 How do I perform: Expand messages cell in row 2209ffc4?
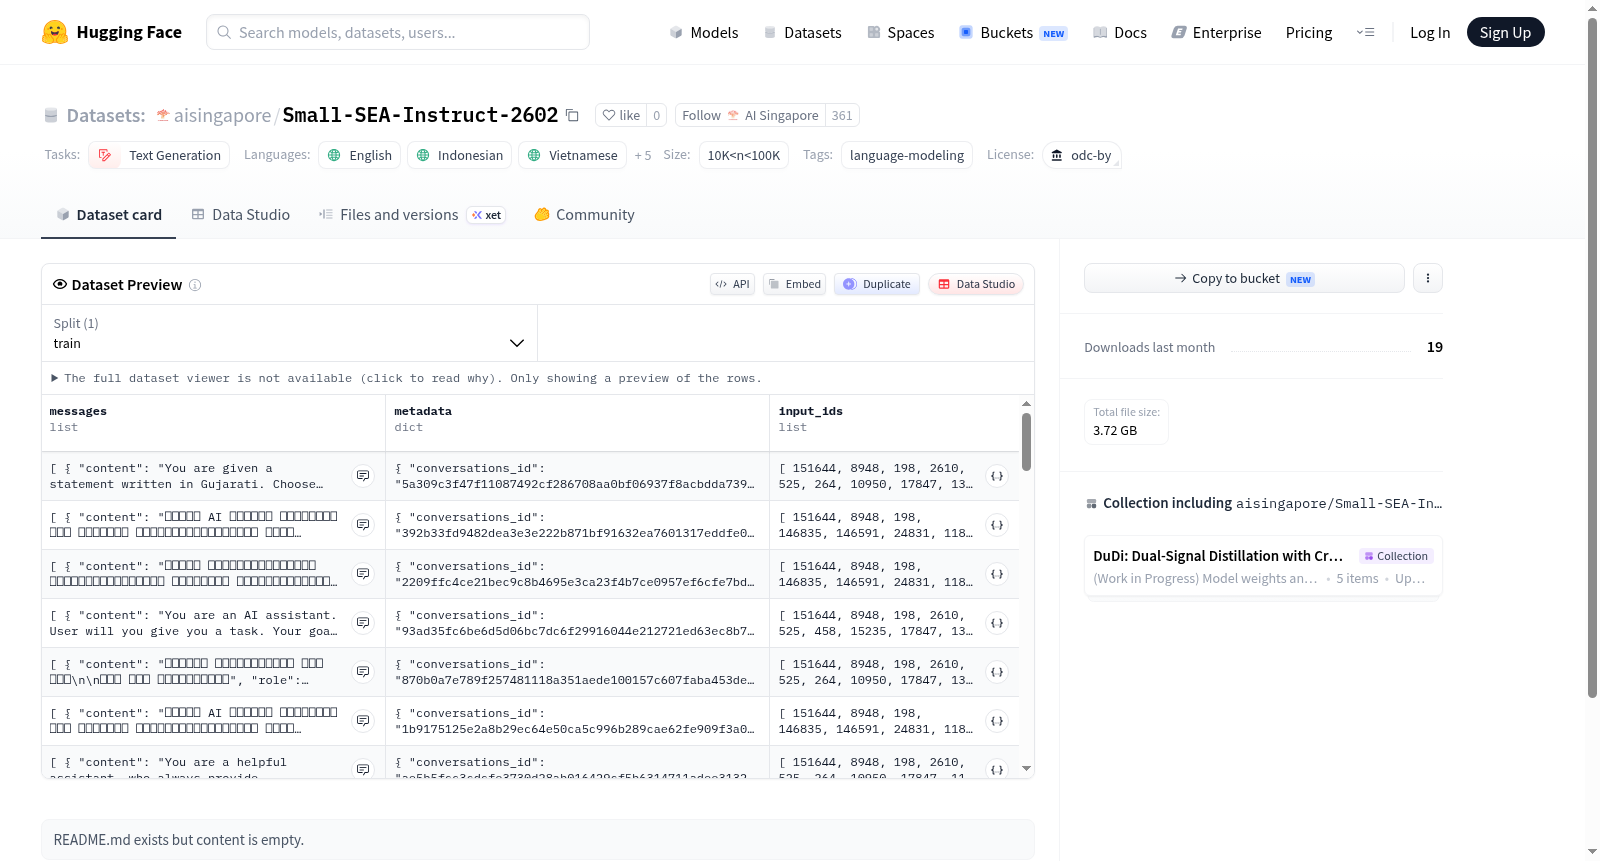point(363,574)
